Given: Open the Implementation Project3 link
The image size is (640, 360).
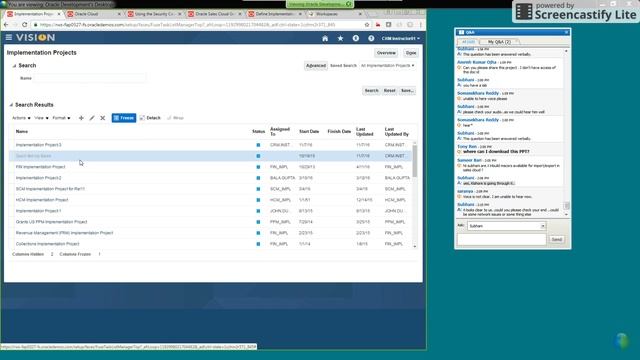Looking at the screenshot, I should click(38, 145).
